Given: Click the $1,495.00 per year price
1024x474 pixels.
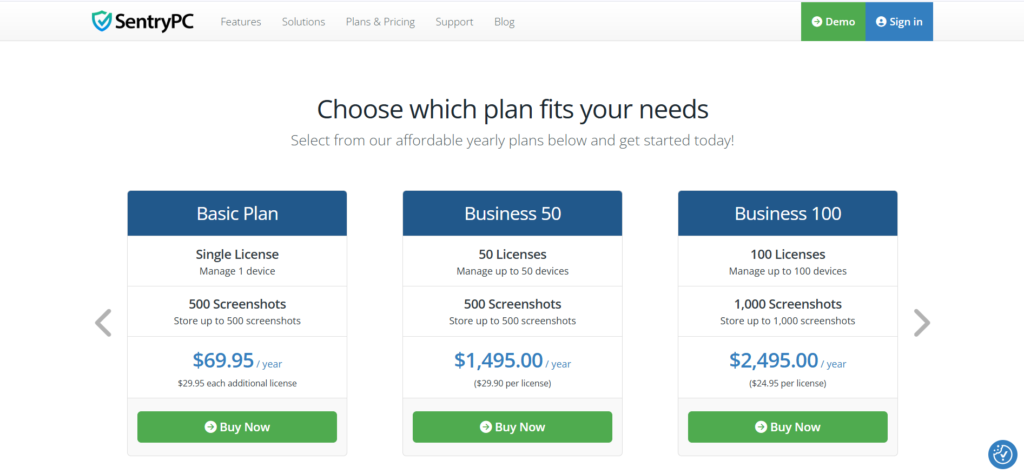Looking at the screenshot, I should click(x=513, y=361).
